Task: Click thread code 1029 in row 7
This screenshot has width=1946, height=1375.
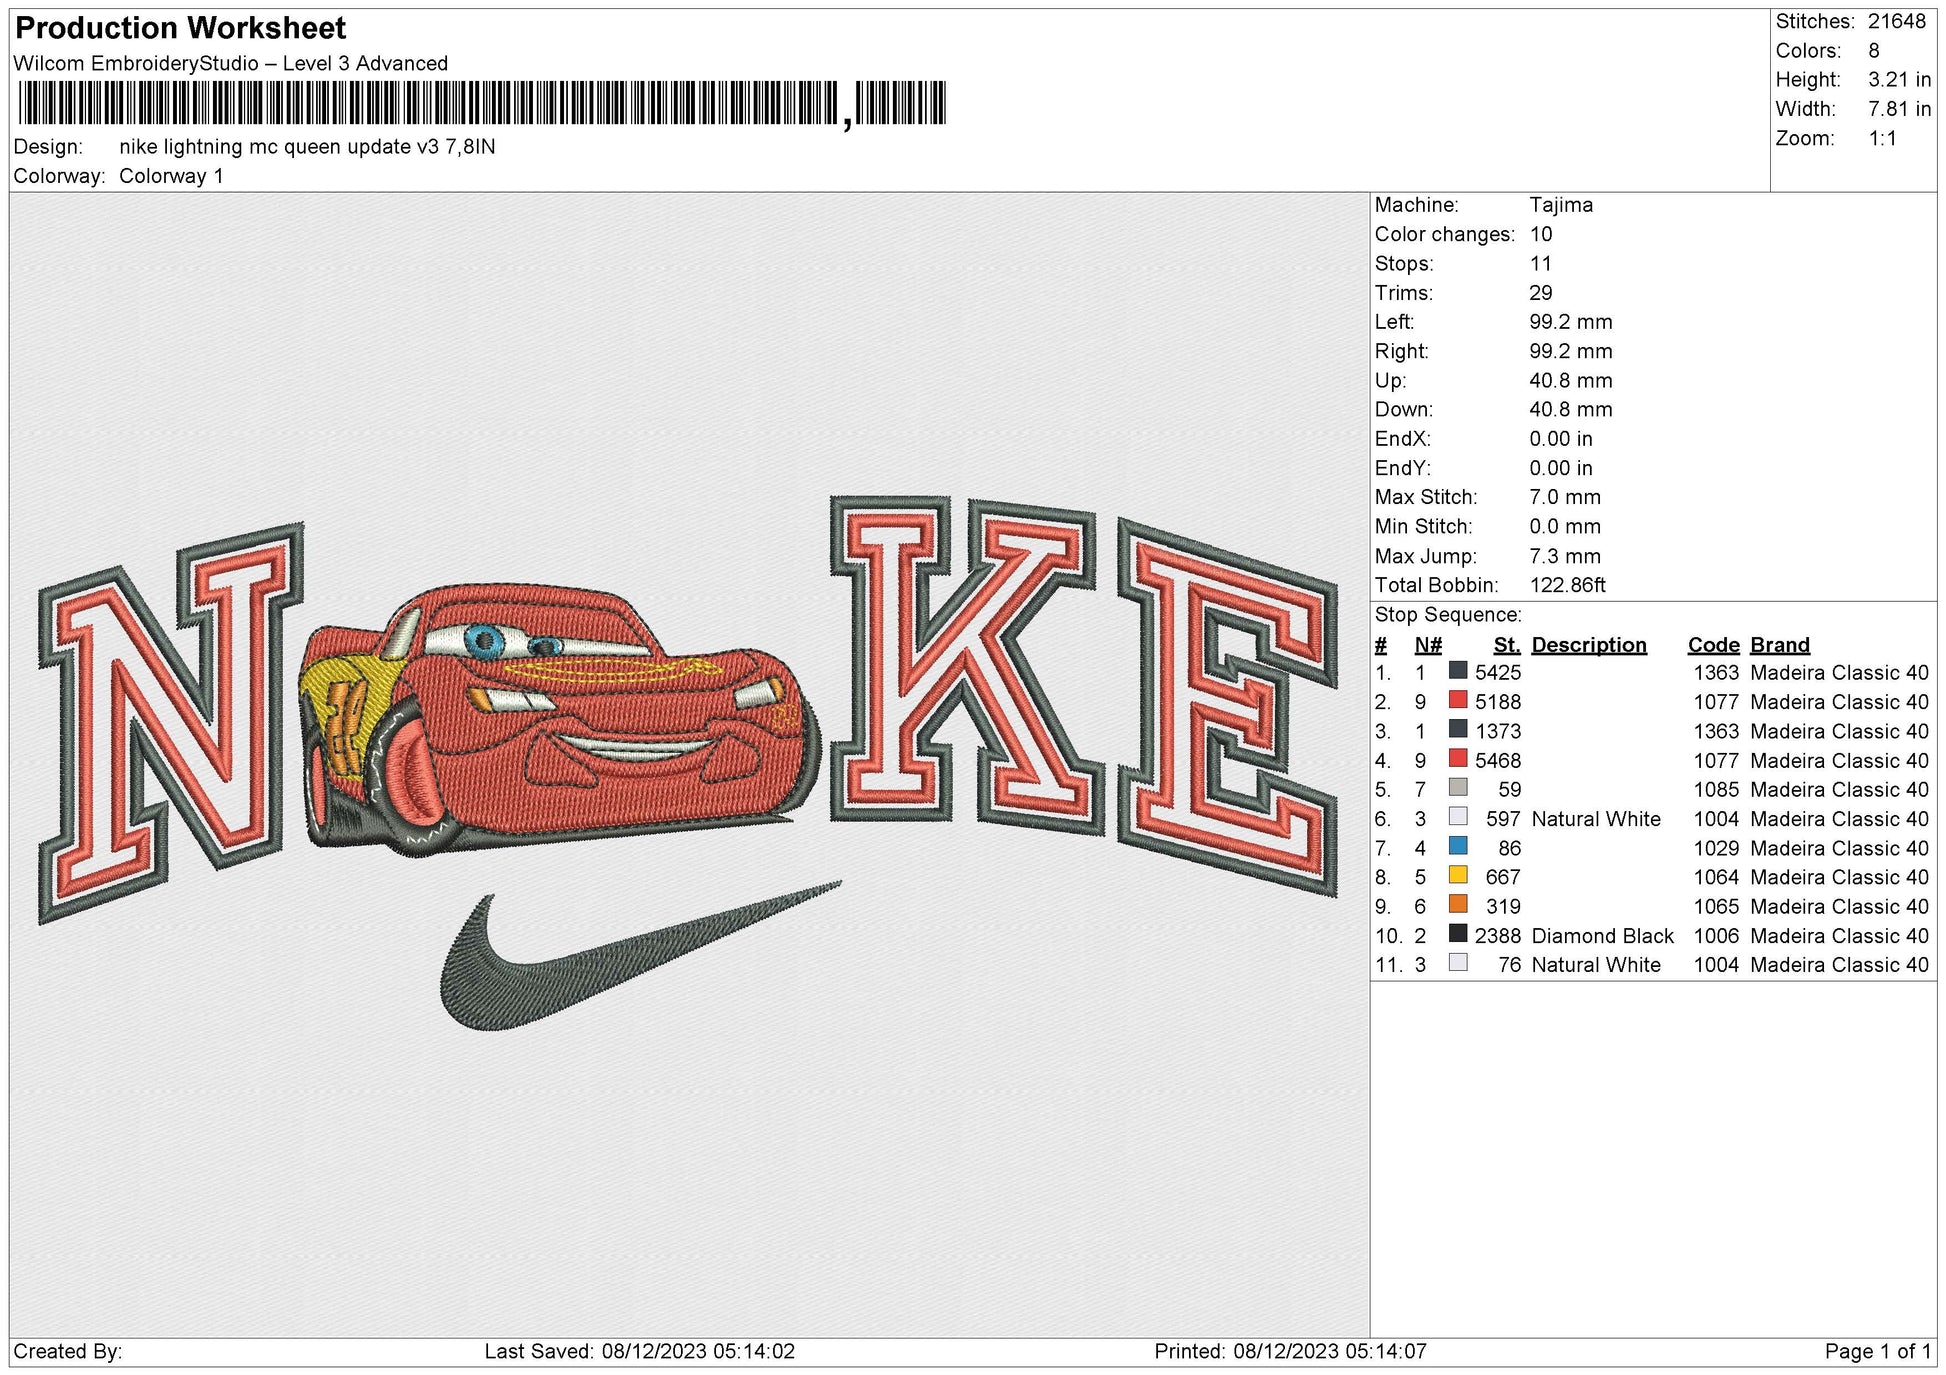Action: click(1716, 848)
